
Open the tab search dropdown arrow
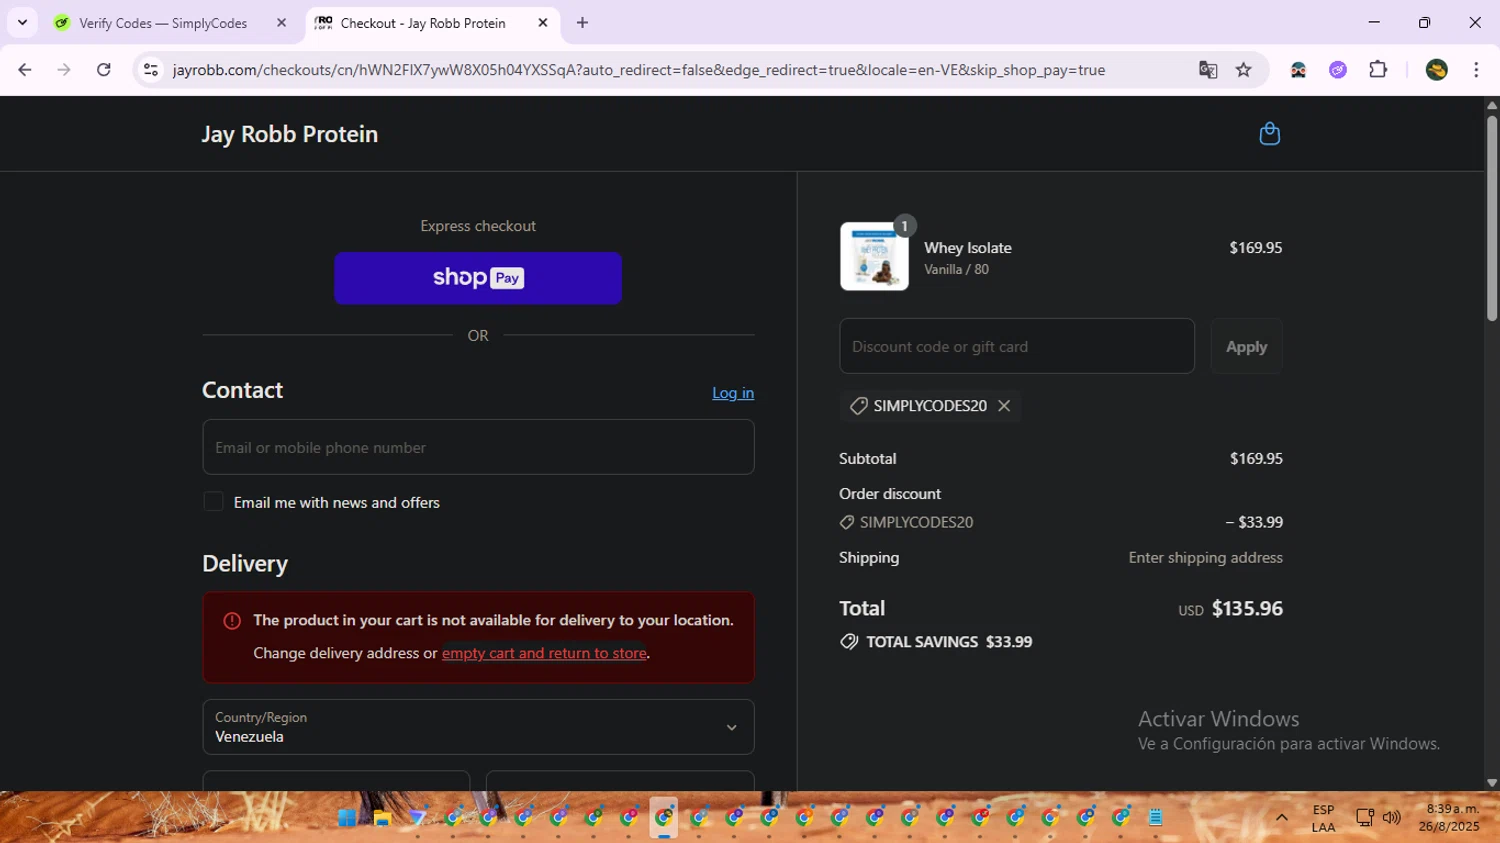[22, 22]
